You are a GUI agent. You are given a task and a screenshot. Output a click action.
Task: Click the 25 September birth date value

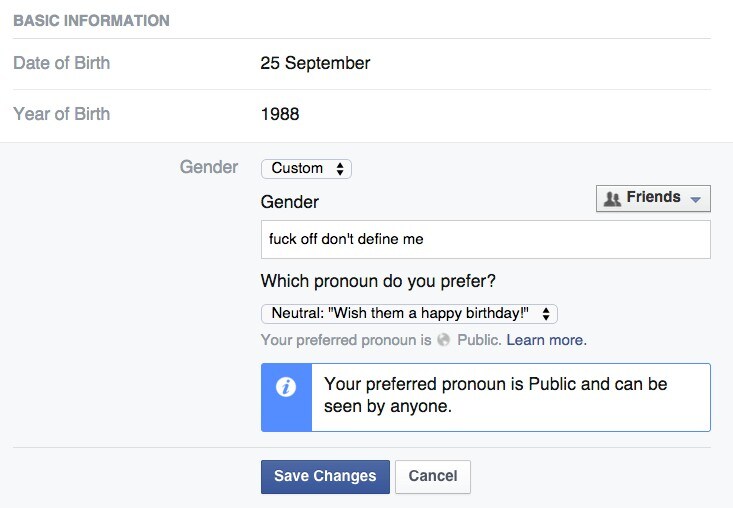click(x=315, y=63)
